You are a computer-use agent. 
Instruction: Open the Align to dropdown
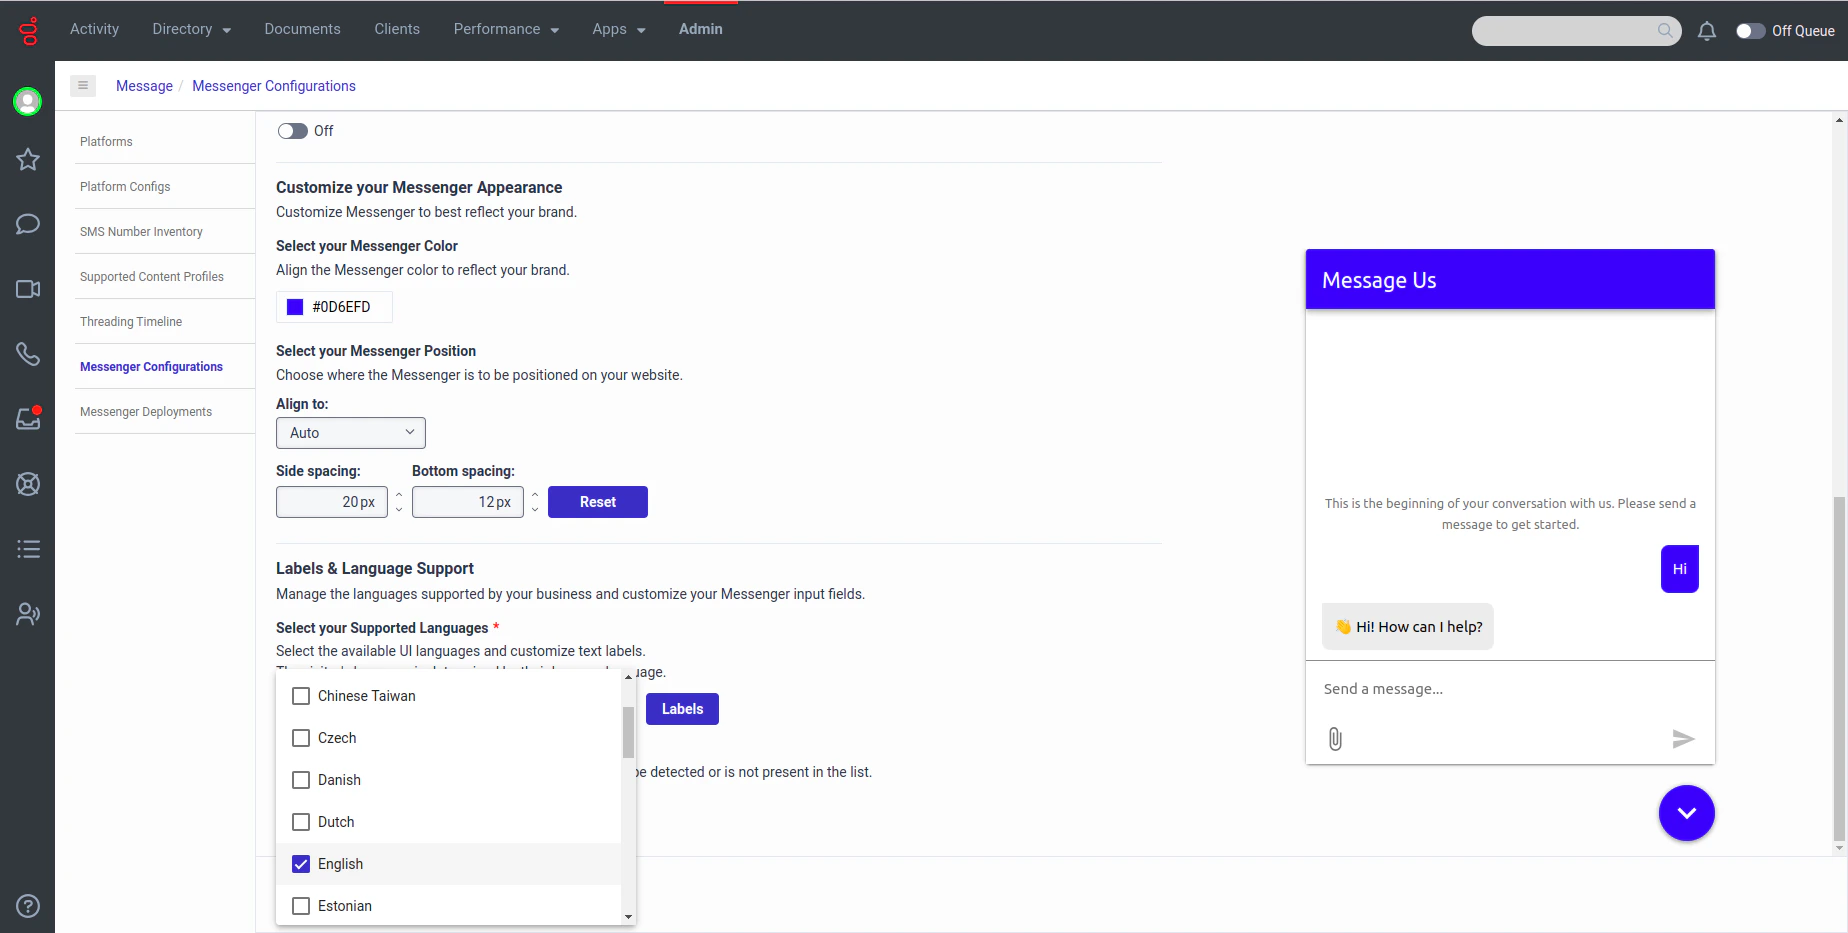(x=350, y=432)
